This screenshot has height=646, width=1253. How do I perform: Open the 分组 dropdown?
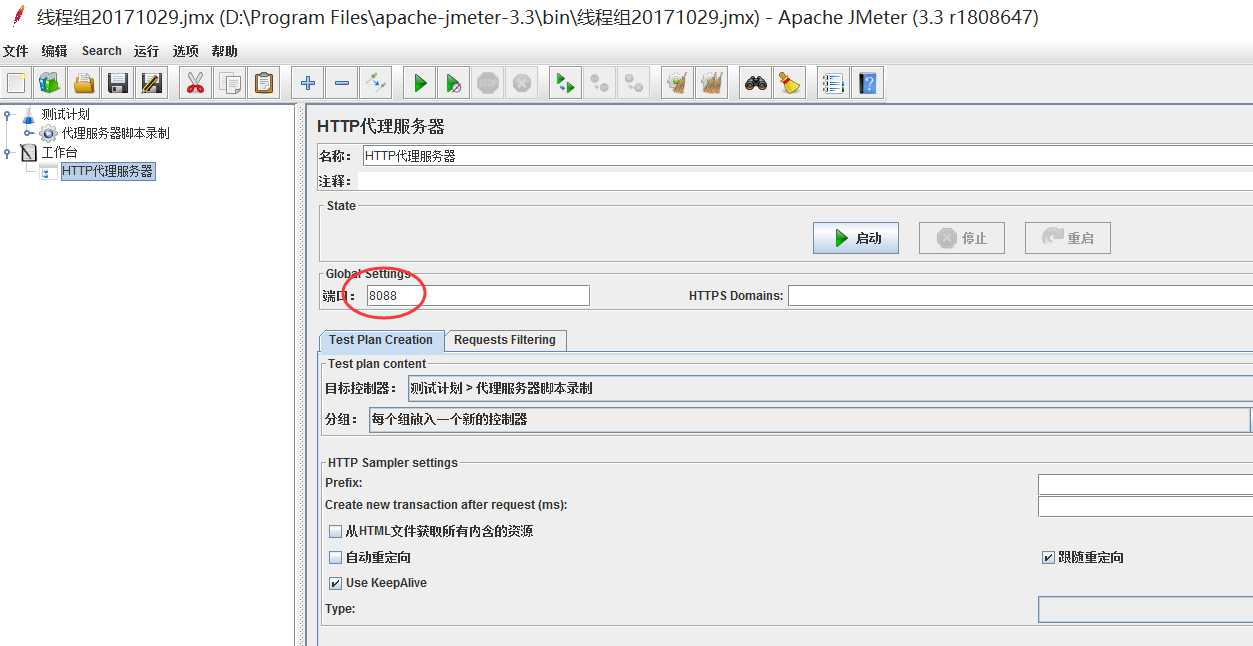coord(810,419)
